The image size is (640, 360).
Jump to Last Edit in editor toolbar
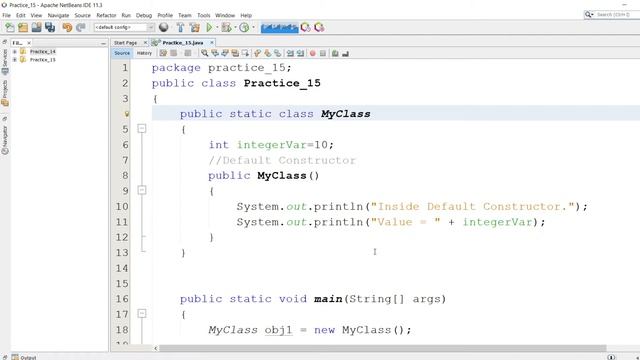tap(163, 53)
